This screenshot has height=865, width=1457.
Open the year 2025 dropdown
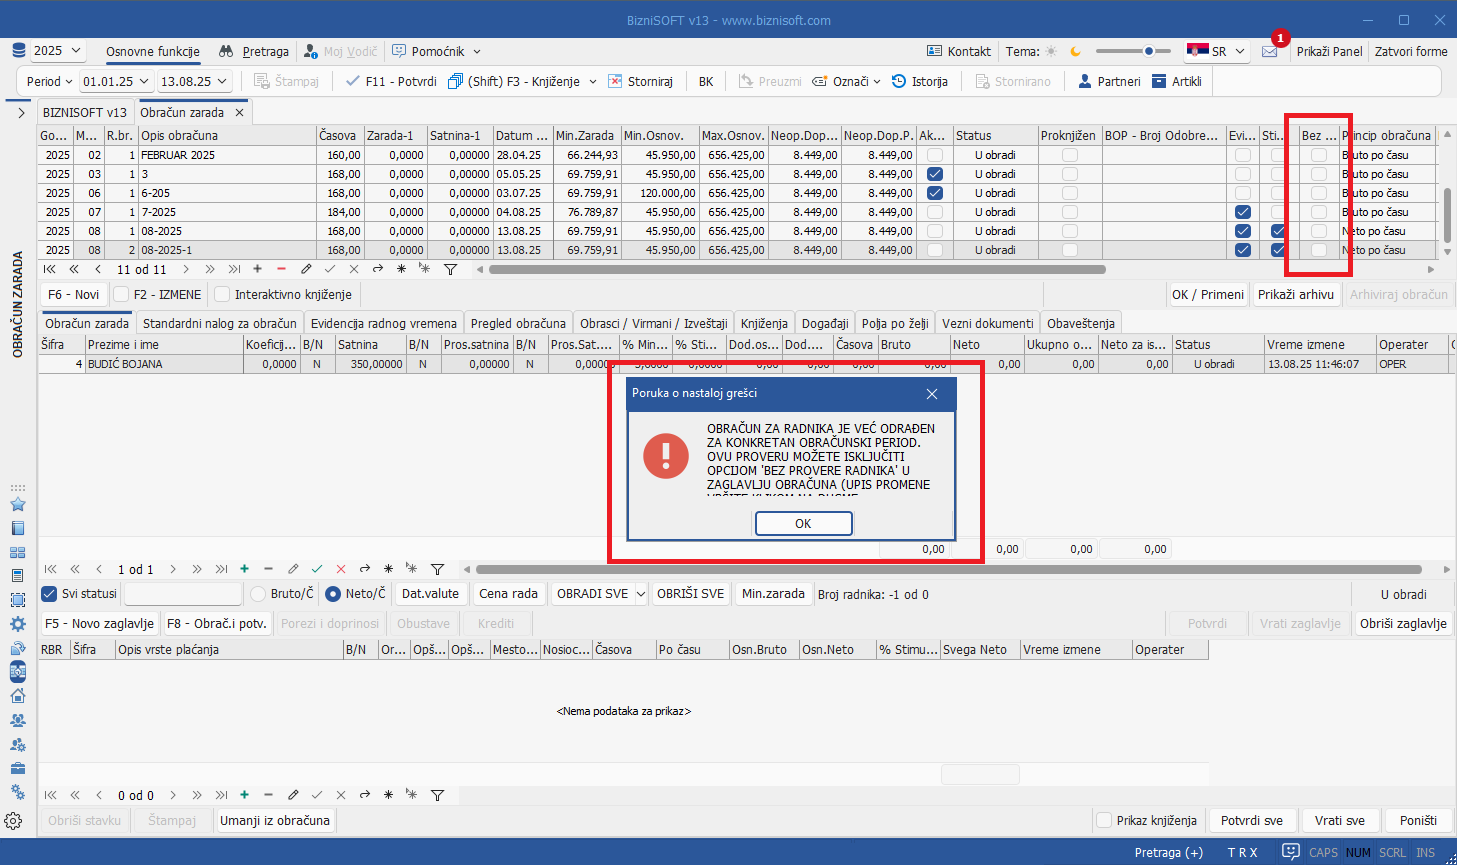pos(58,51)
